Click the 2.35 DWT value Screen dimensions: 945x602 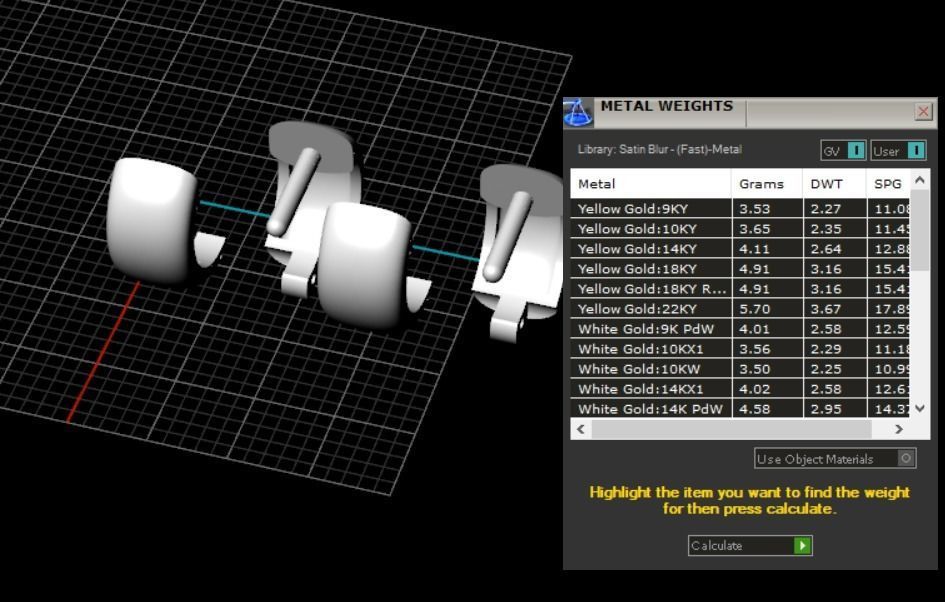[x=826, y=229]
